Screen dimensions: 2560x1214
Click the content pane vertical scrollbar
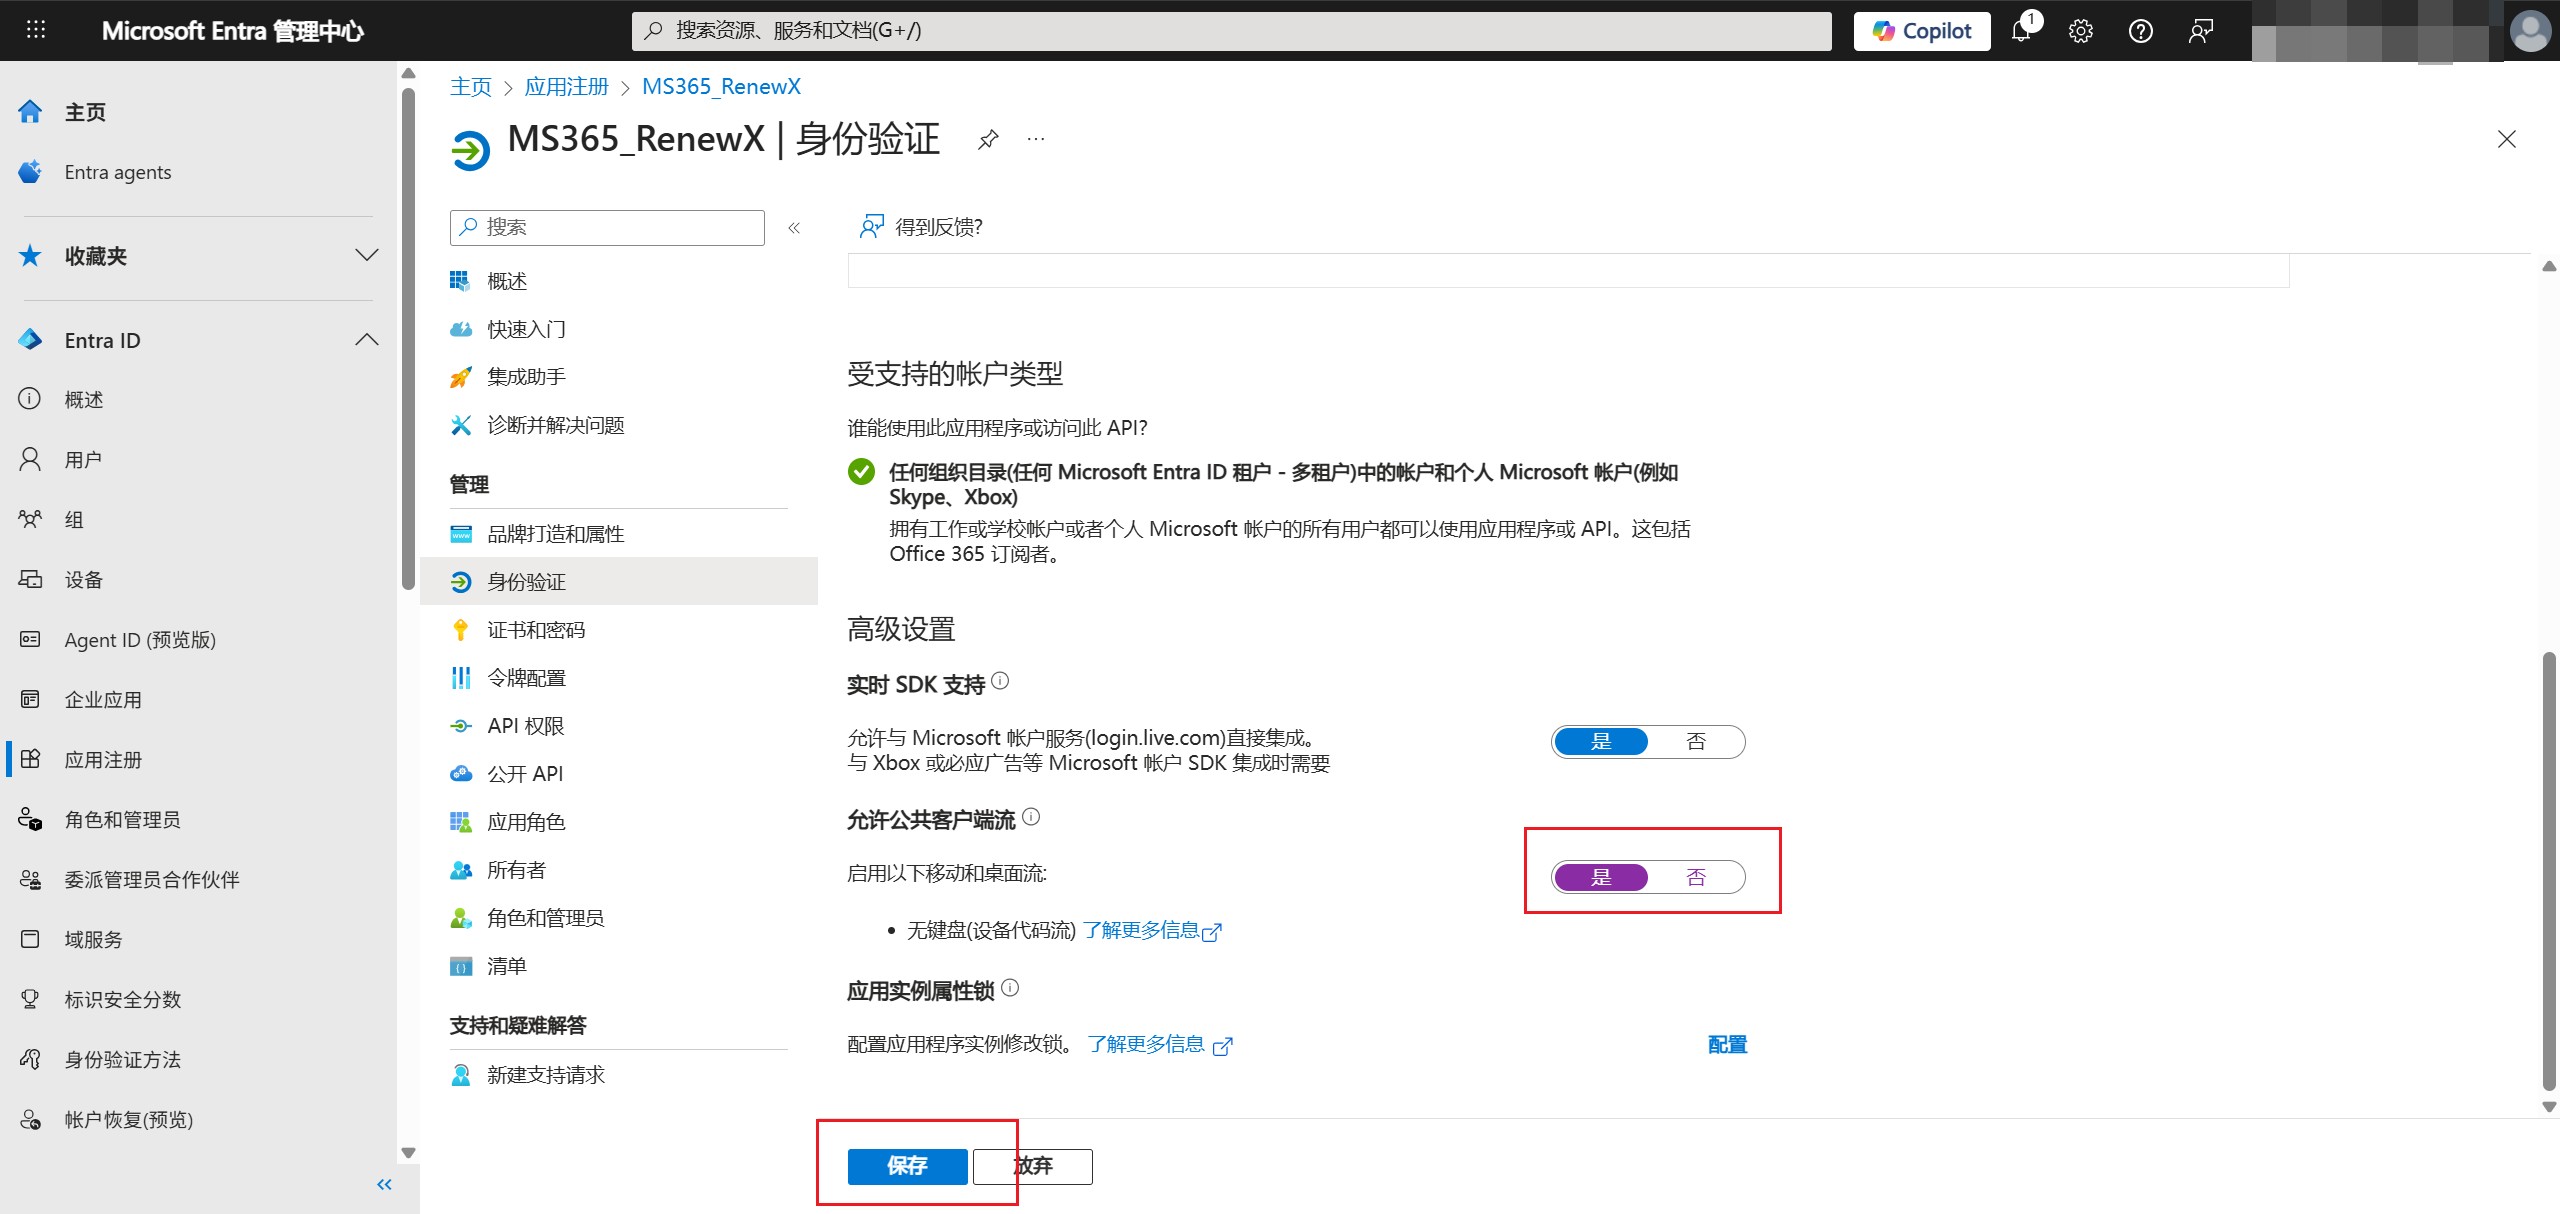[2549, 871]
